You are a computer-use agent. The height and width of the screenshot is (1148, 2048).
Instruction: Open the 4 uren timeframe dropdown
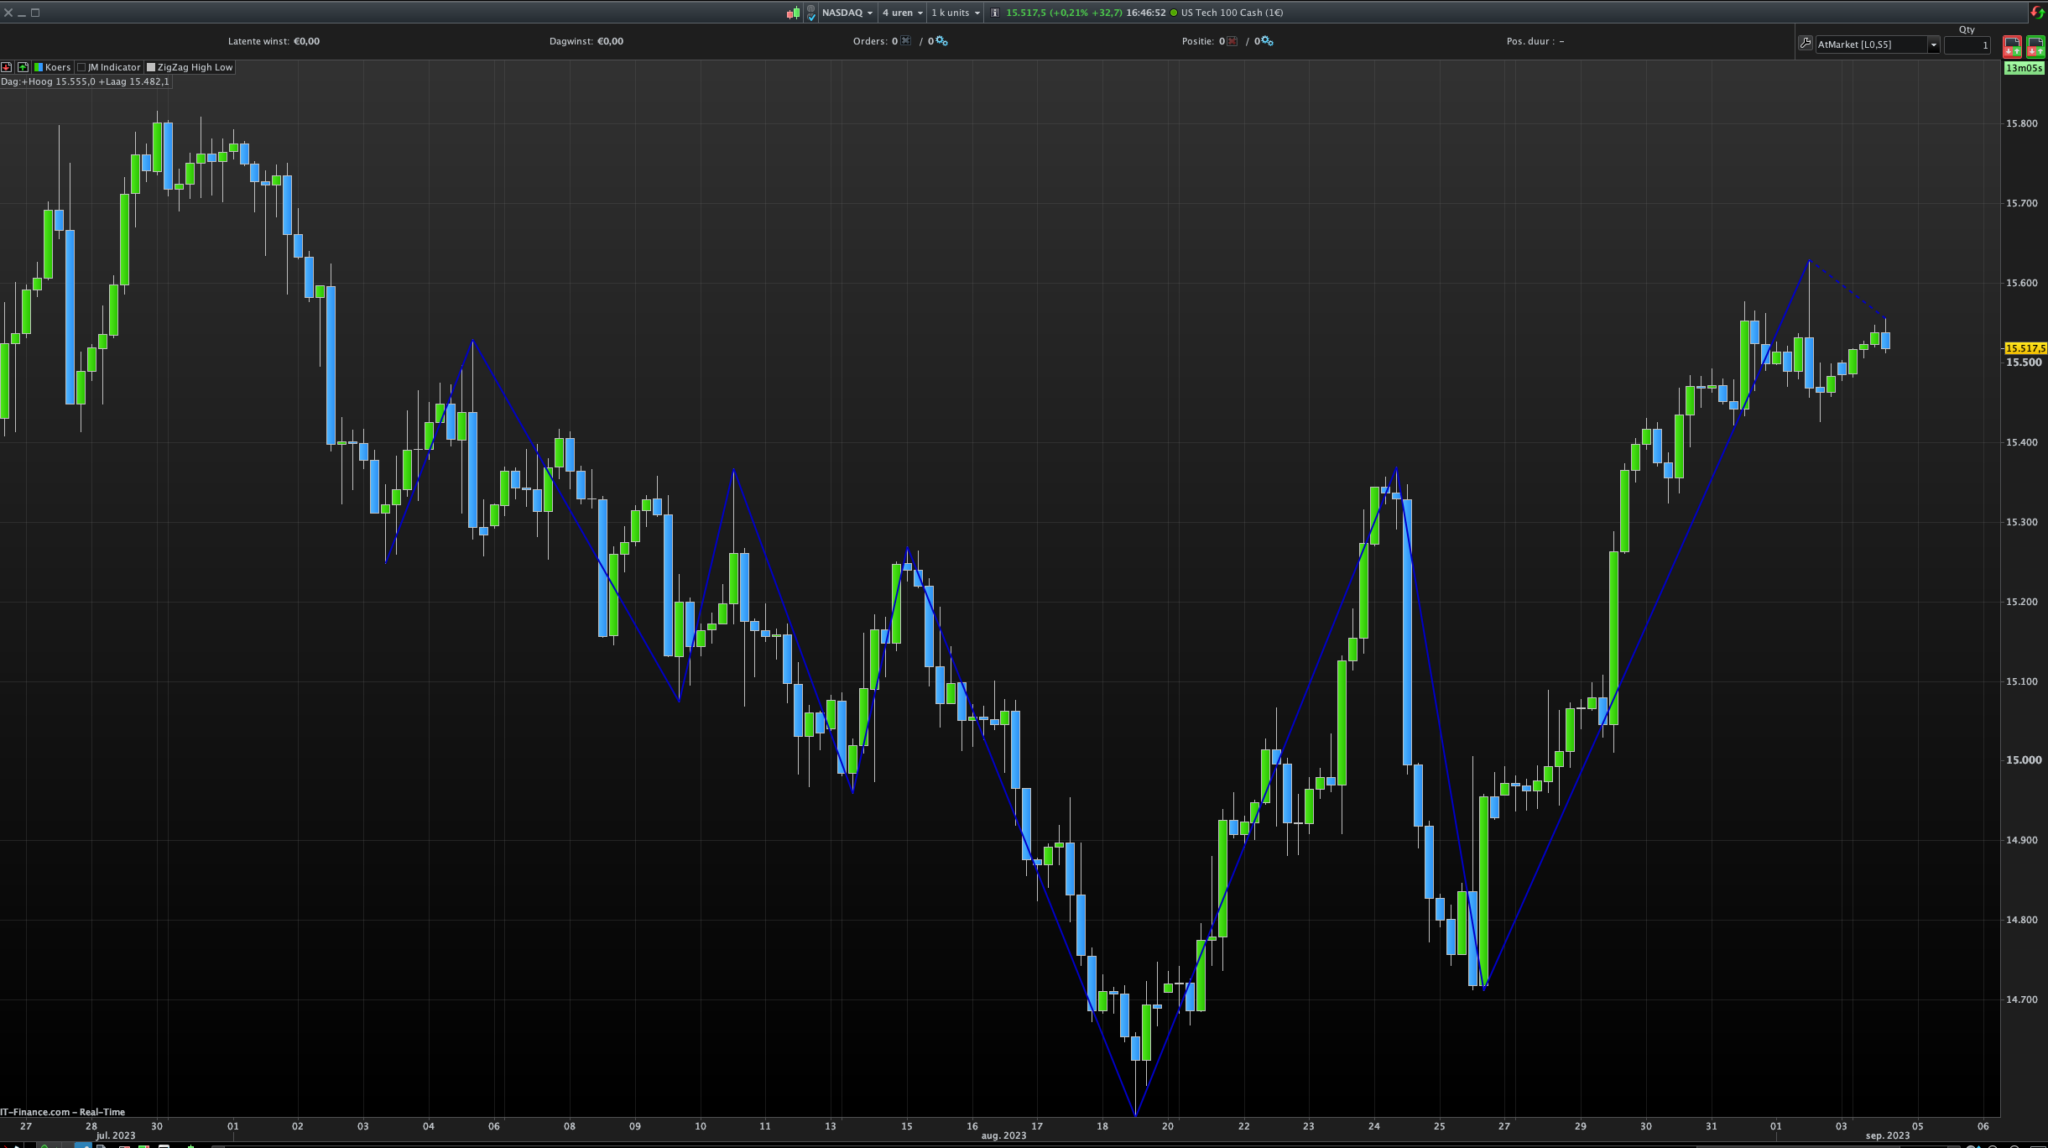tap(902, 13)
